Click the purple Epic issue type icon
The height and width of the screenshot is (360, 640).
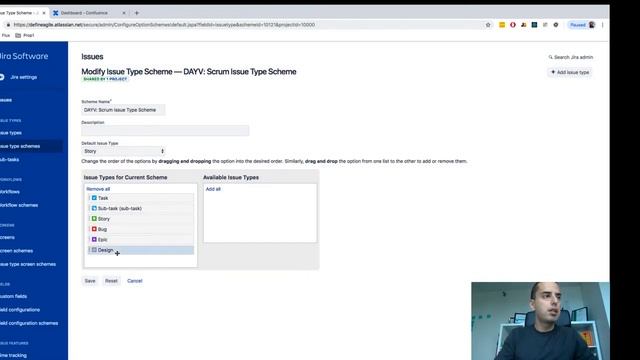pyautogui.click(x=94, y=240)
